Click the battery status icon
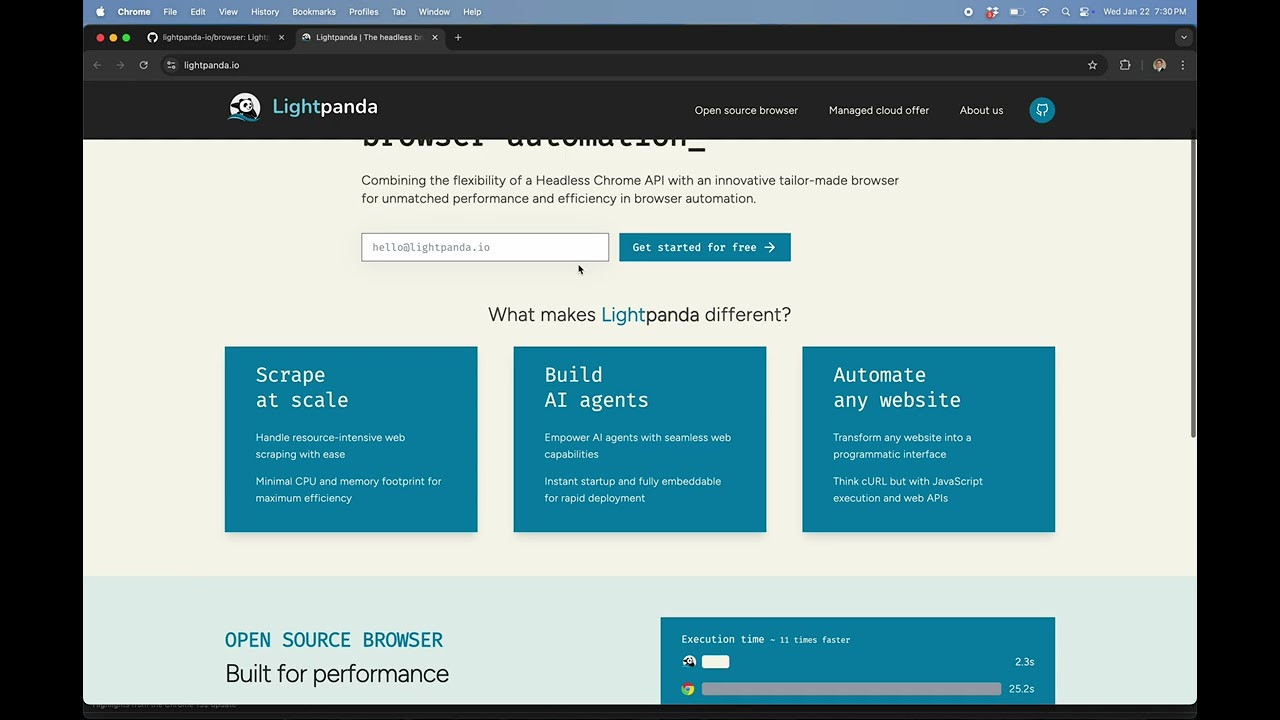 click(1017, 12)
